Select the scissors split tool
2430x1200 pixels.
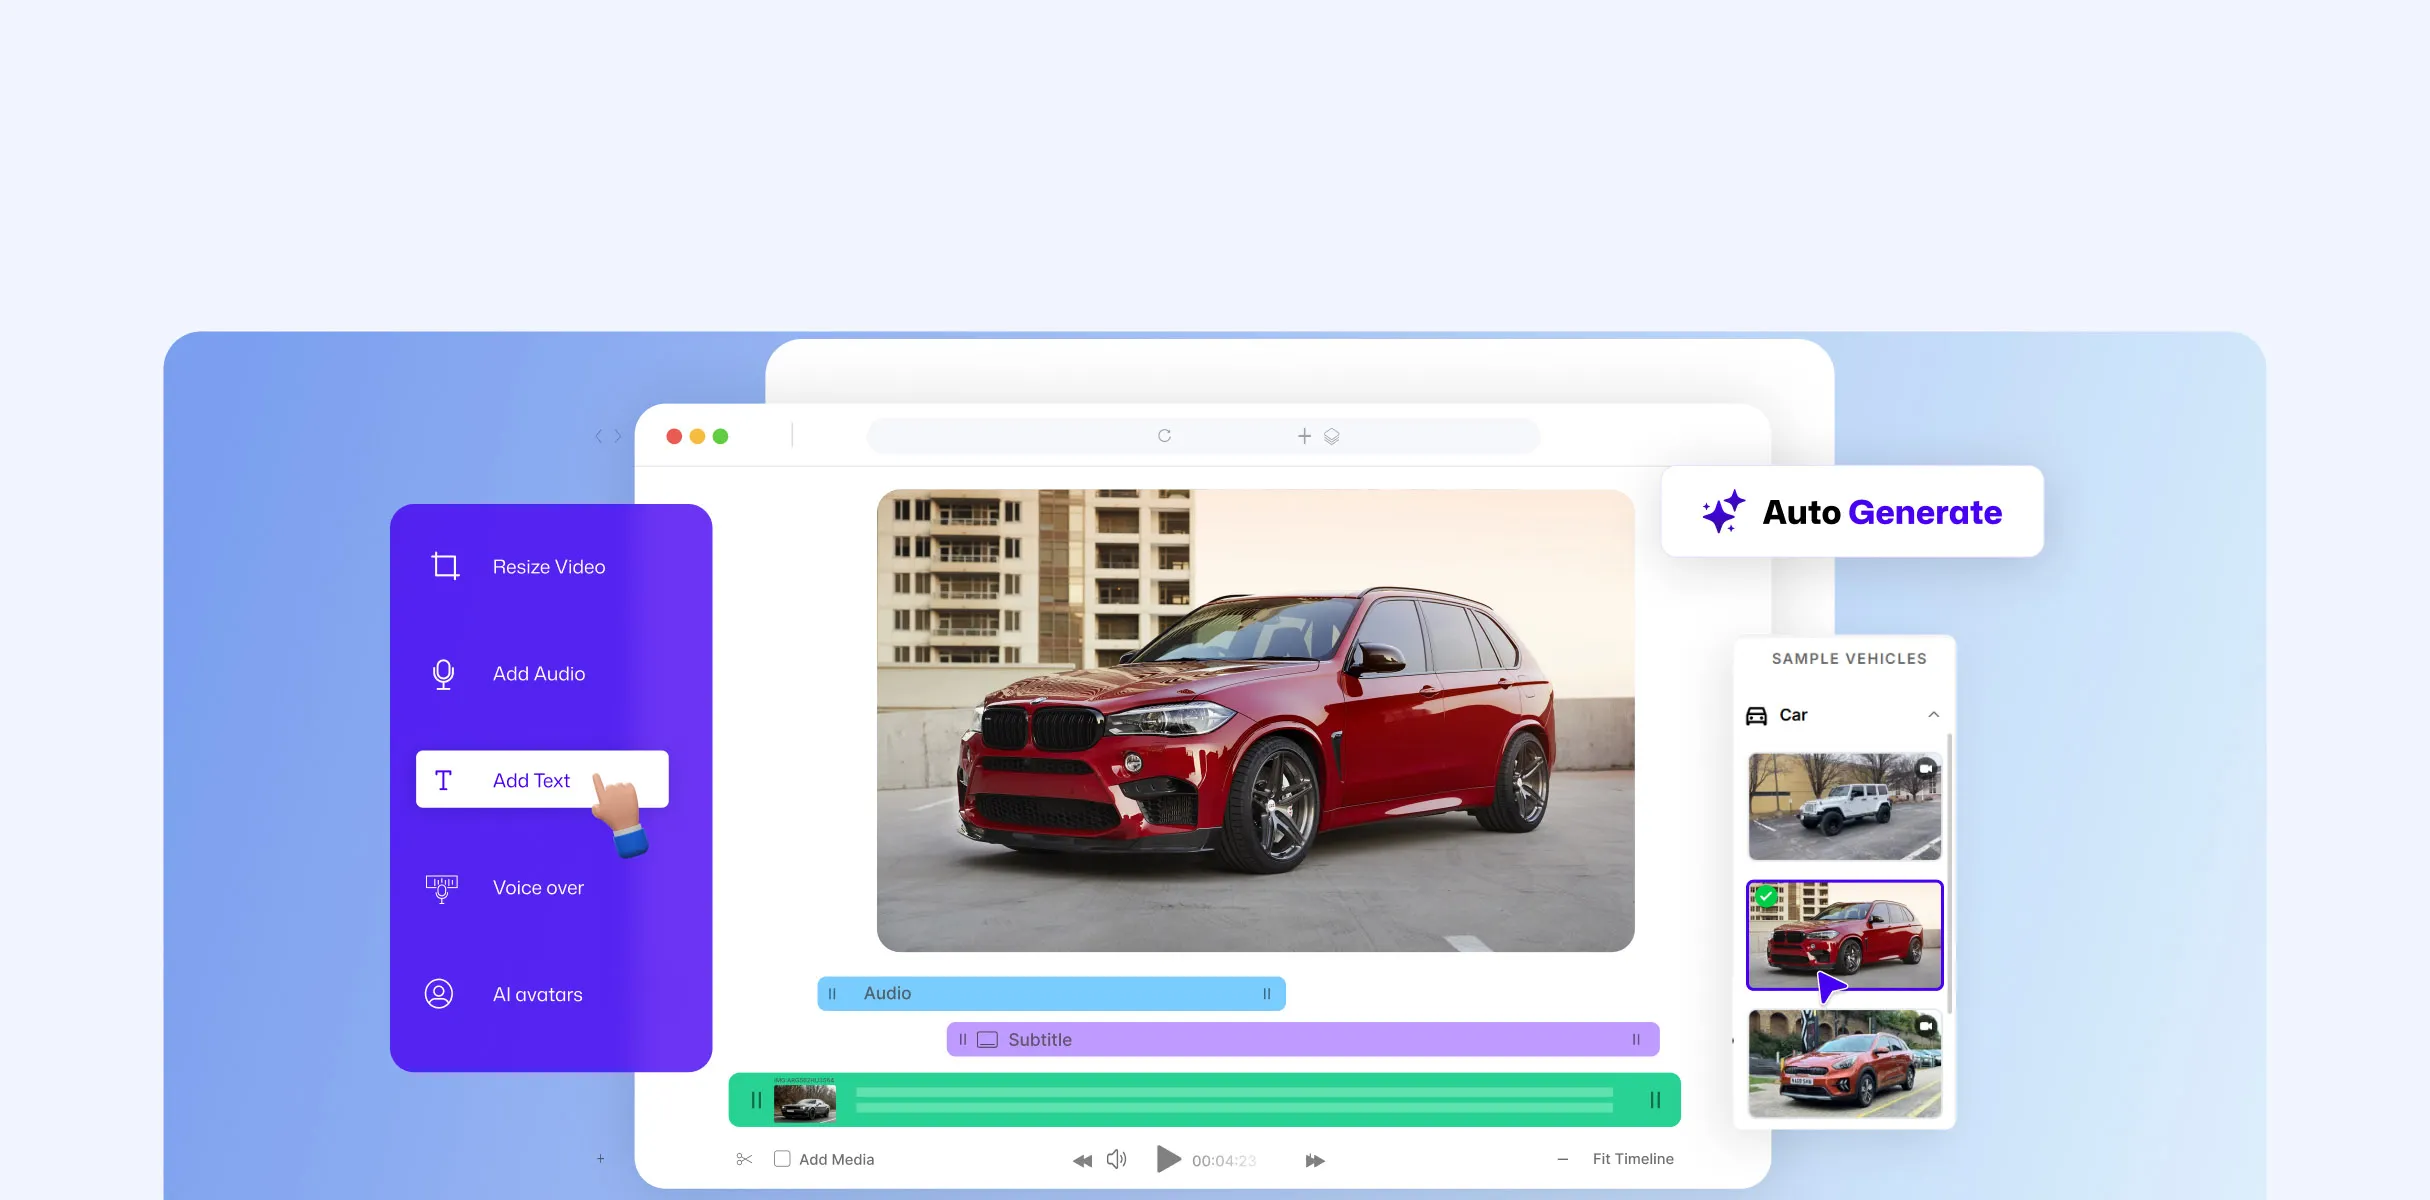744,1159
